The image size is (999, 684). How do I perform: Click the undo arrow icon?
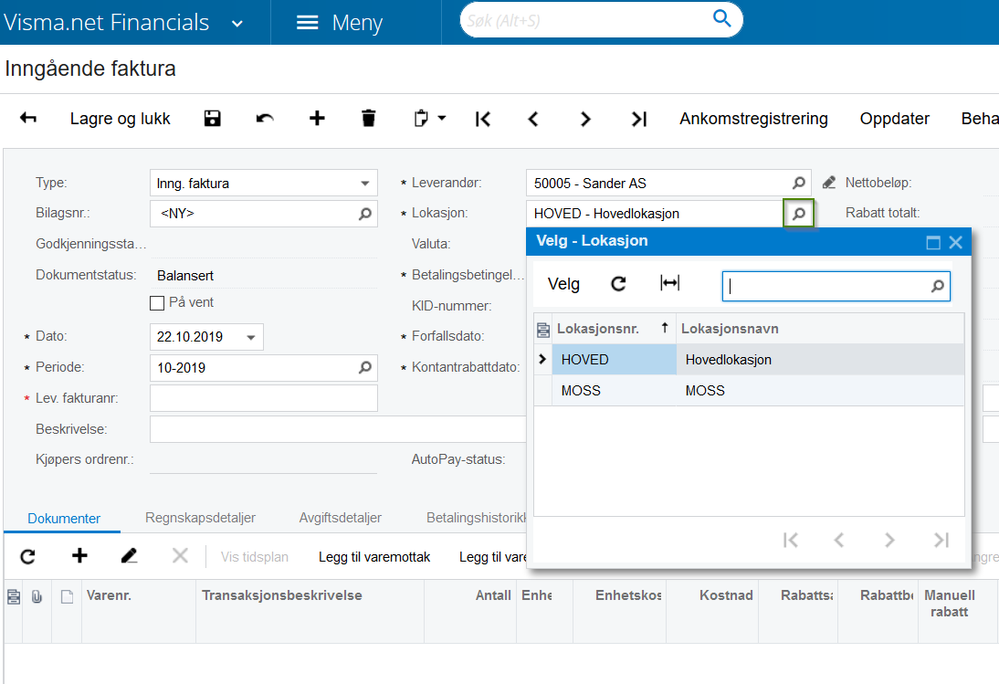point(265,118)
